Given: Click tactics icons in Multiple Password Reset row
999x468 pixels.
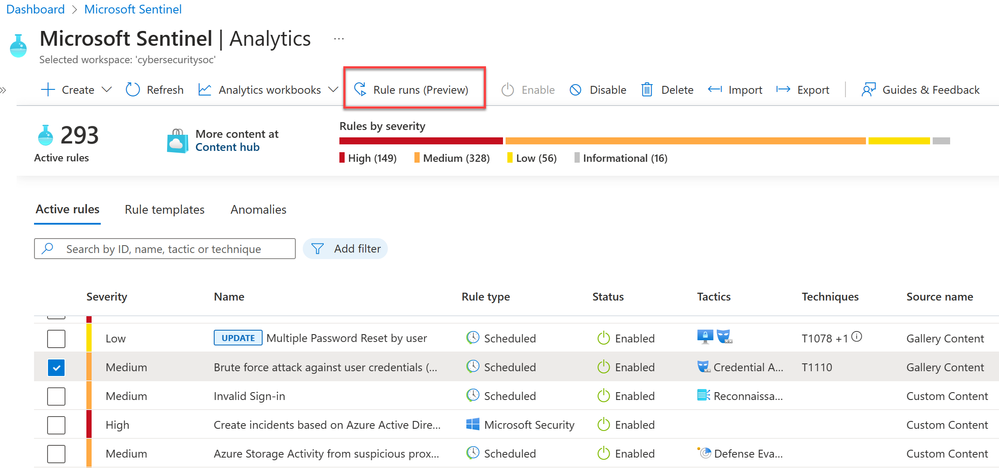Looking at the screenshot, I should tap(714, 337).
